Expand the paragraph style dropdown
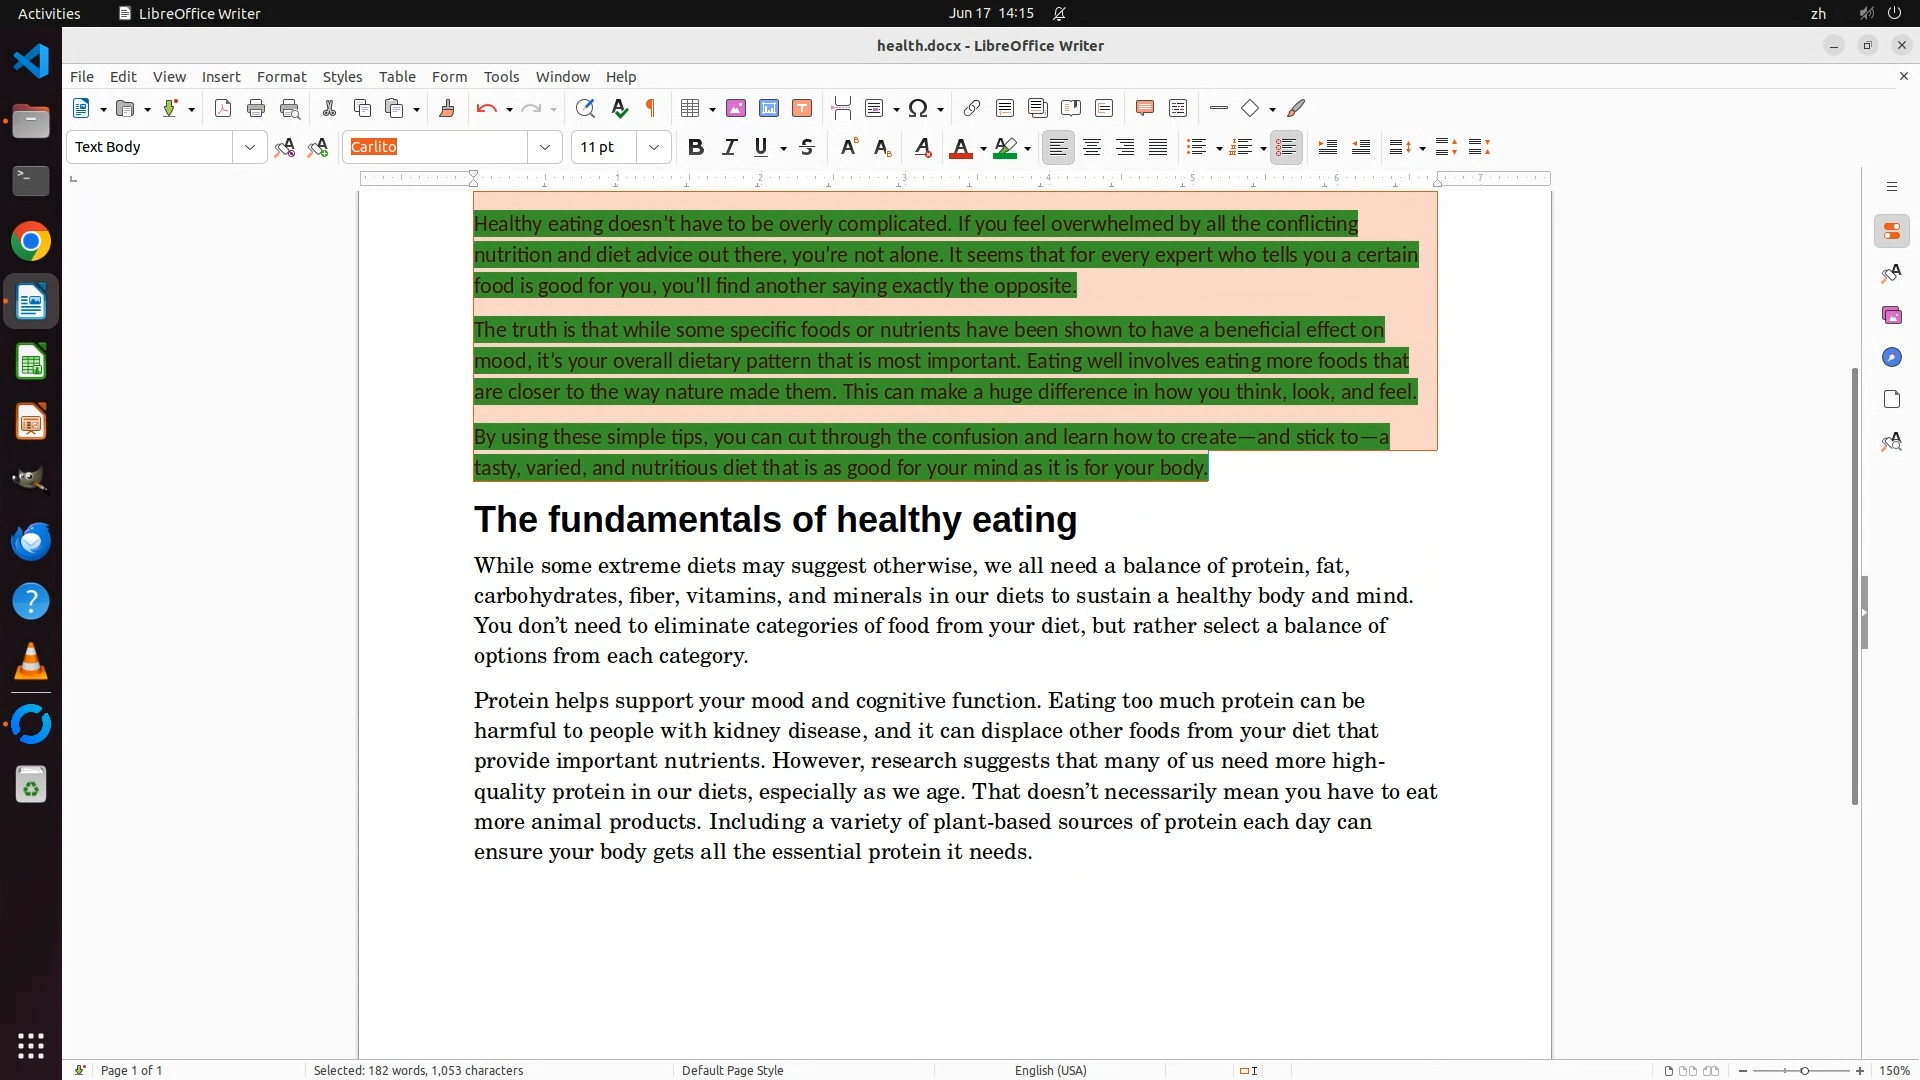This screenshot has width=1920, height=1080. [249, 148]
